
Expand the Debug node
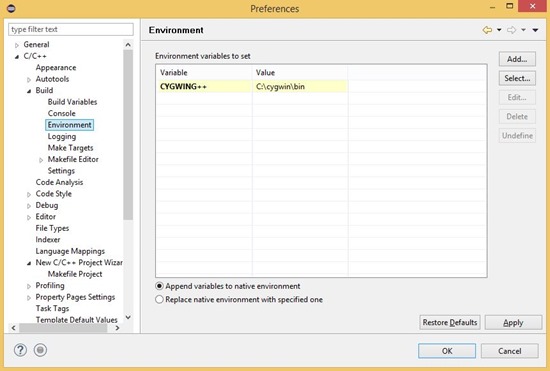29,206
